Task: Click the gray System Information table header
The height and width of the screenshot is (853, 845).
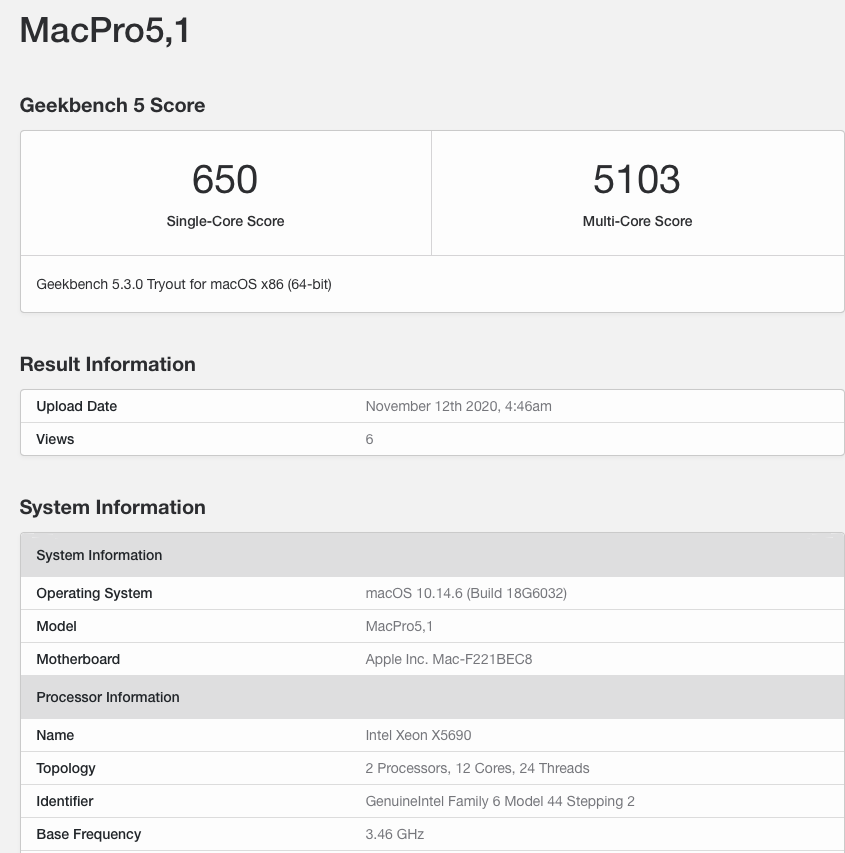Action: [432, 555]
